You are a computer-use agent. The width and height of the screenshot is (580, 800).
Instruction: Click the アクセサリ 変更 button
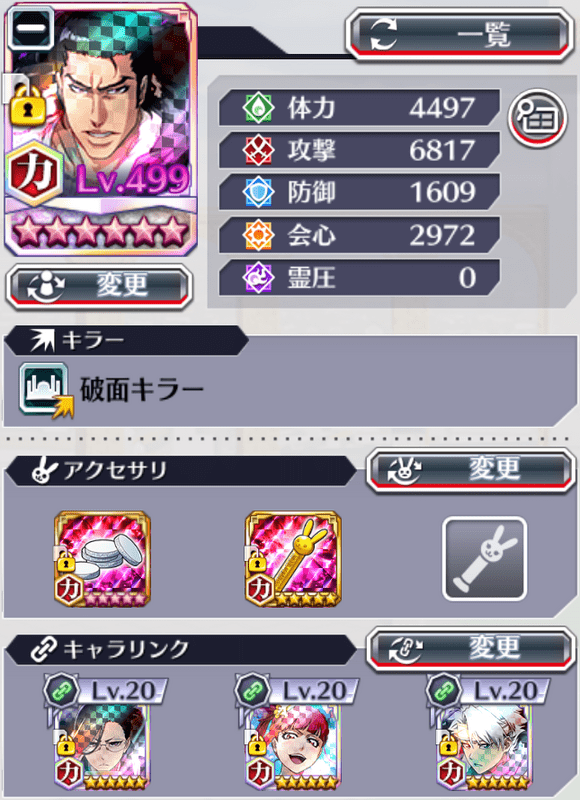(471, 470)
